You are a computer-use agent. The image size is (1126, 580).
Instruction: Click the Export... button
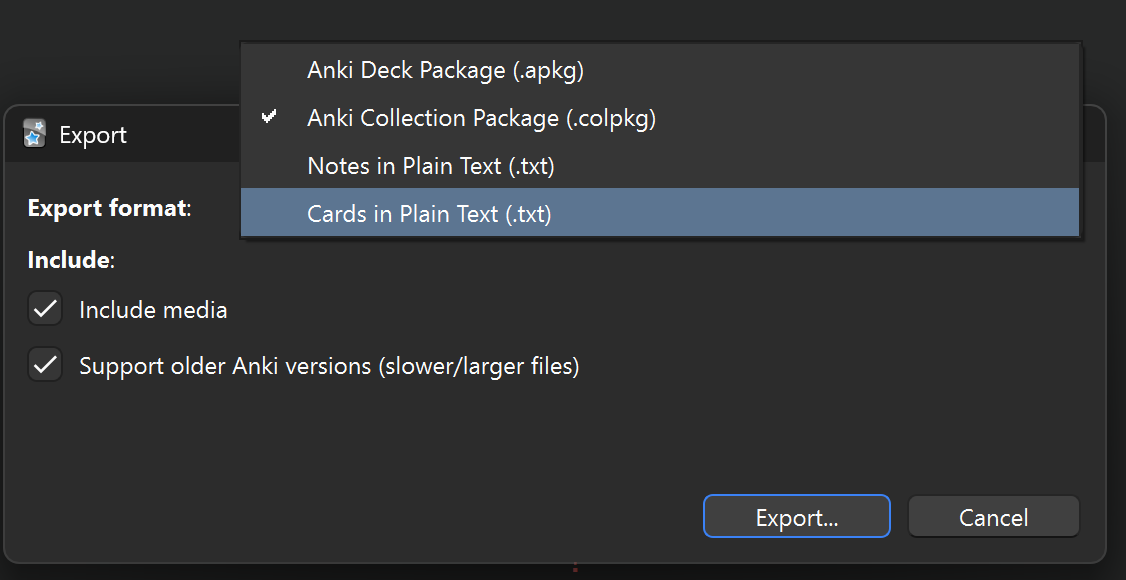[x=796, y=517]
